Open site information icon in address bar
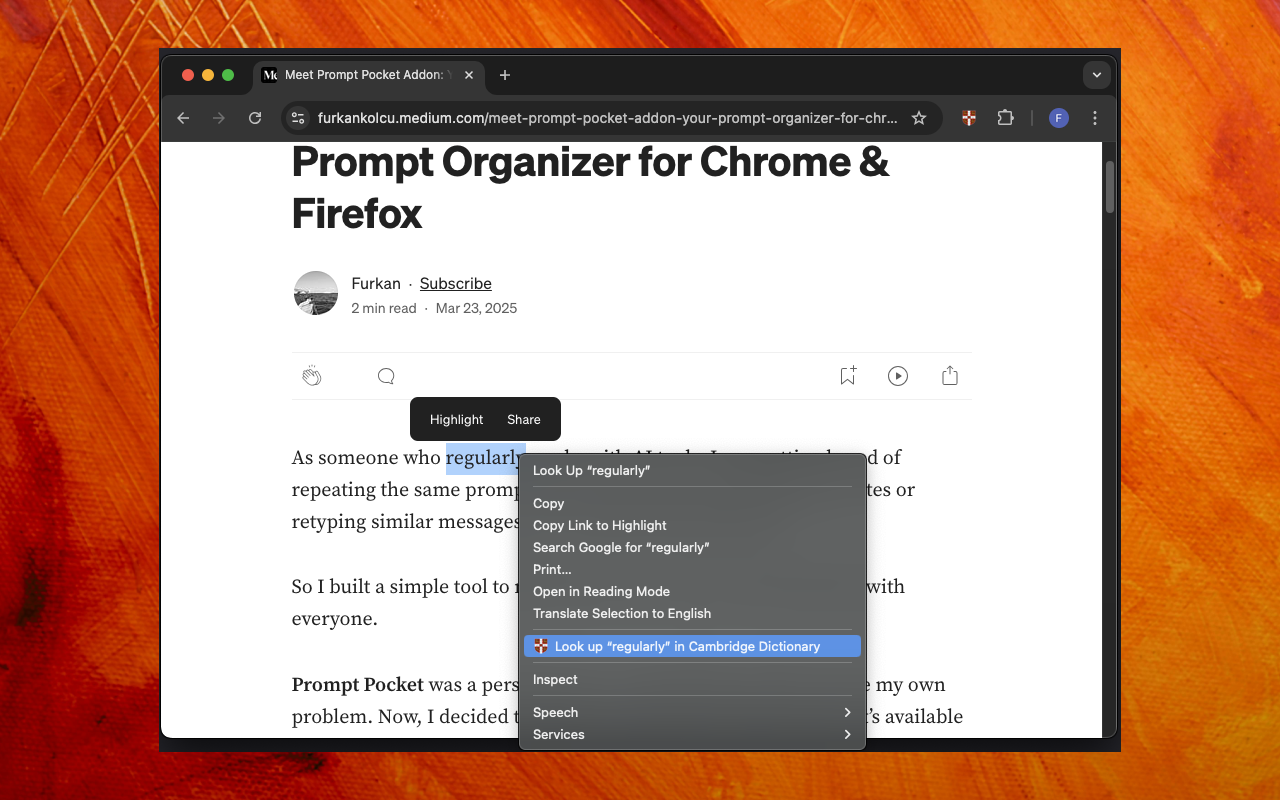The width and height of the screenshot is (1280, 800). pos(297,118)
